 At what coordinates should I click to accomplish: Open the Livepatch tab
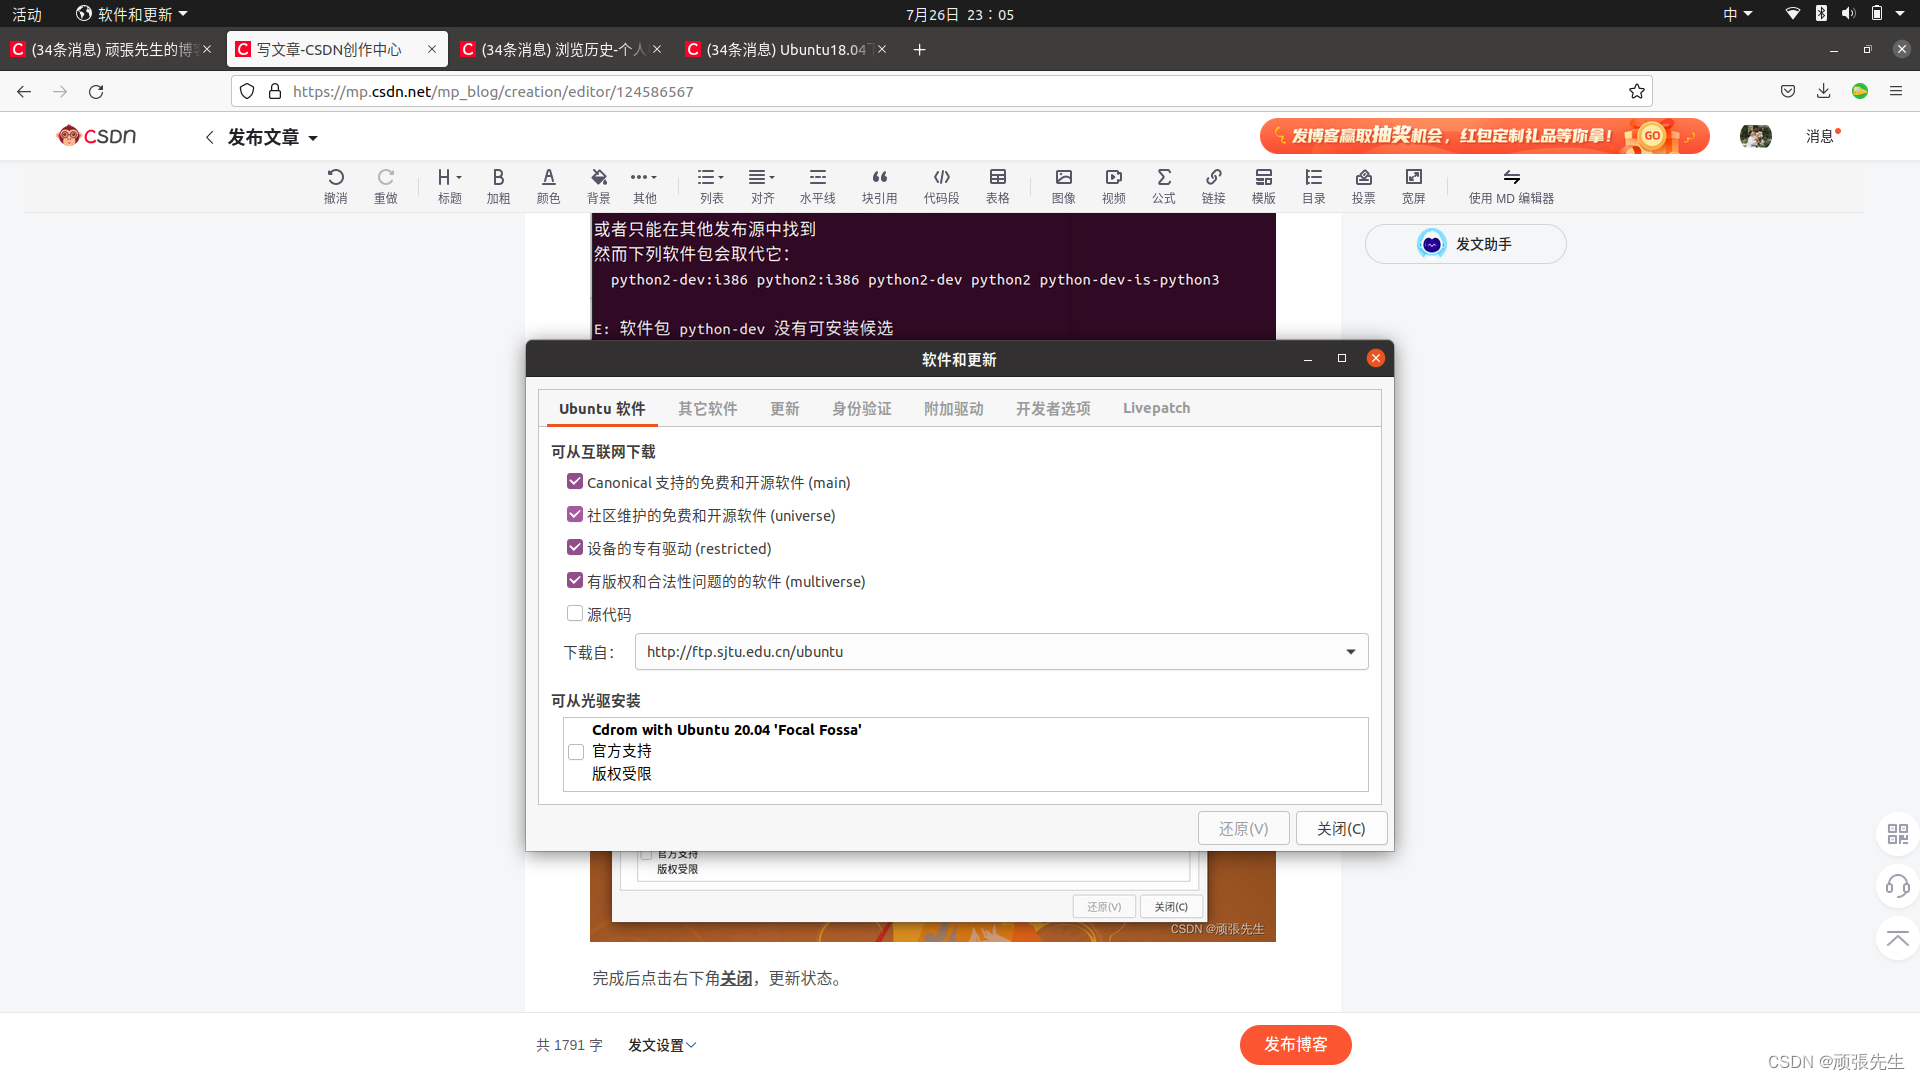point(1156,408)
